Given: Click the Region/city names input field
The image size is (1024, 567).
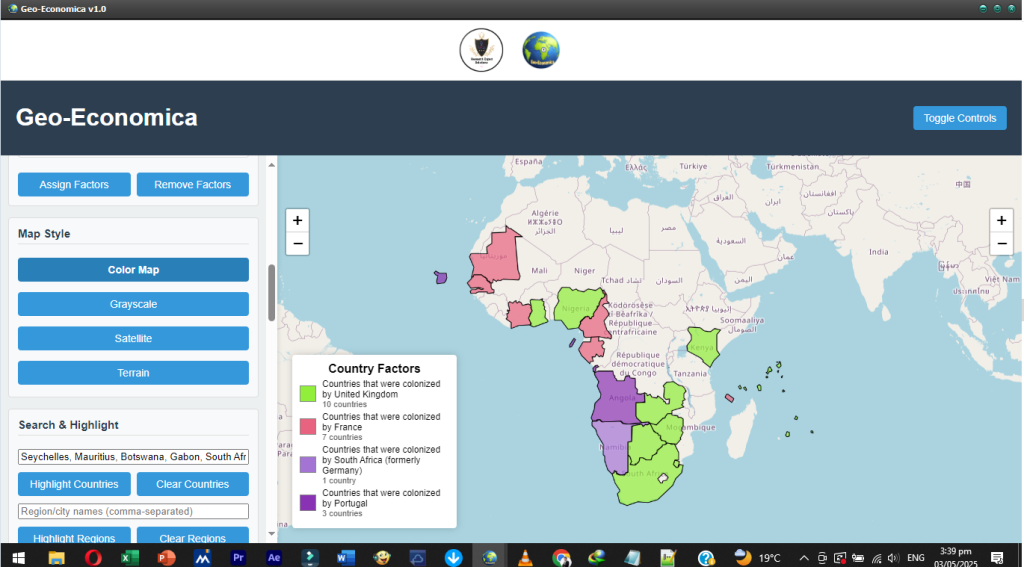Looking at the screenshot, I should pyautogui.click(x=133, y=511).
